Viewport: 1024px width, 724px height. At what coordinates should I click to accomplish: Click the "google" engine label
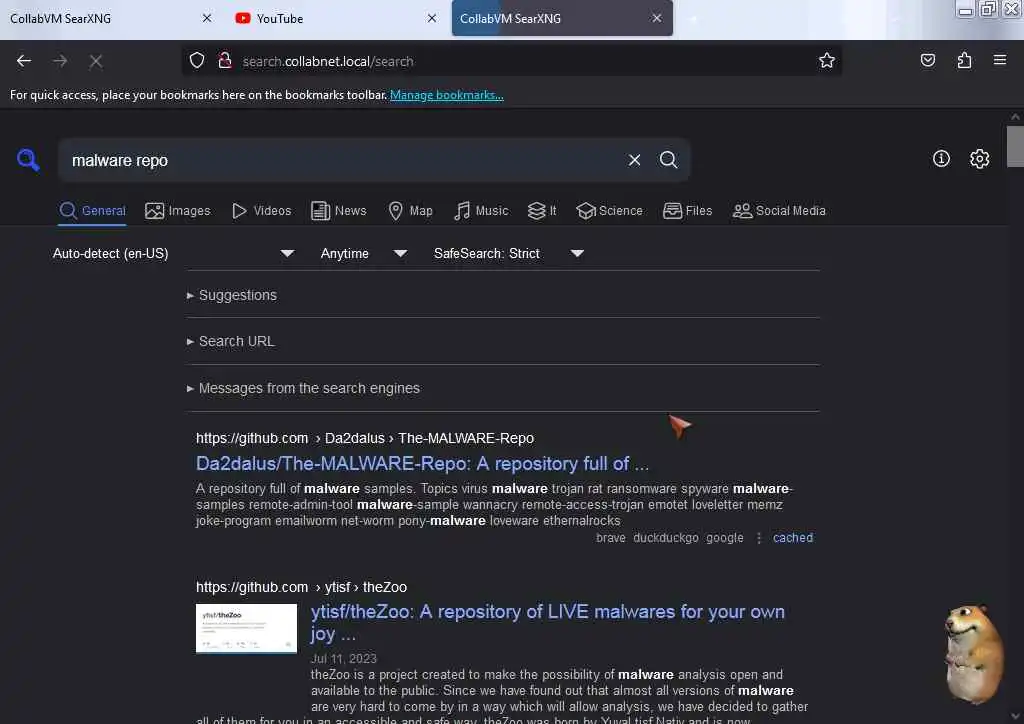[x=724, y=538]
